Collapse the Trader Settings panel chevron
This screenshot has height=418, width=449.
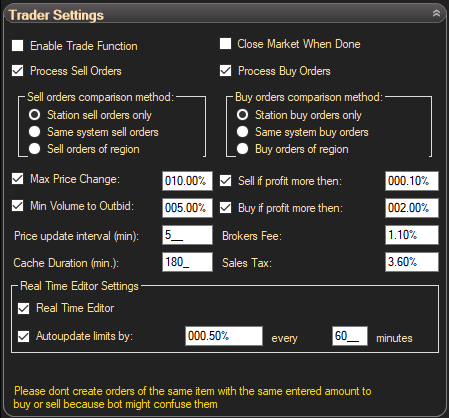tap(436, 13)
